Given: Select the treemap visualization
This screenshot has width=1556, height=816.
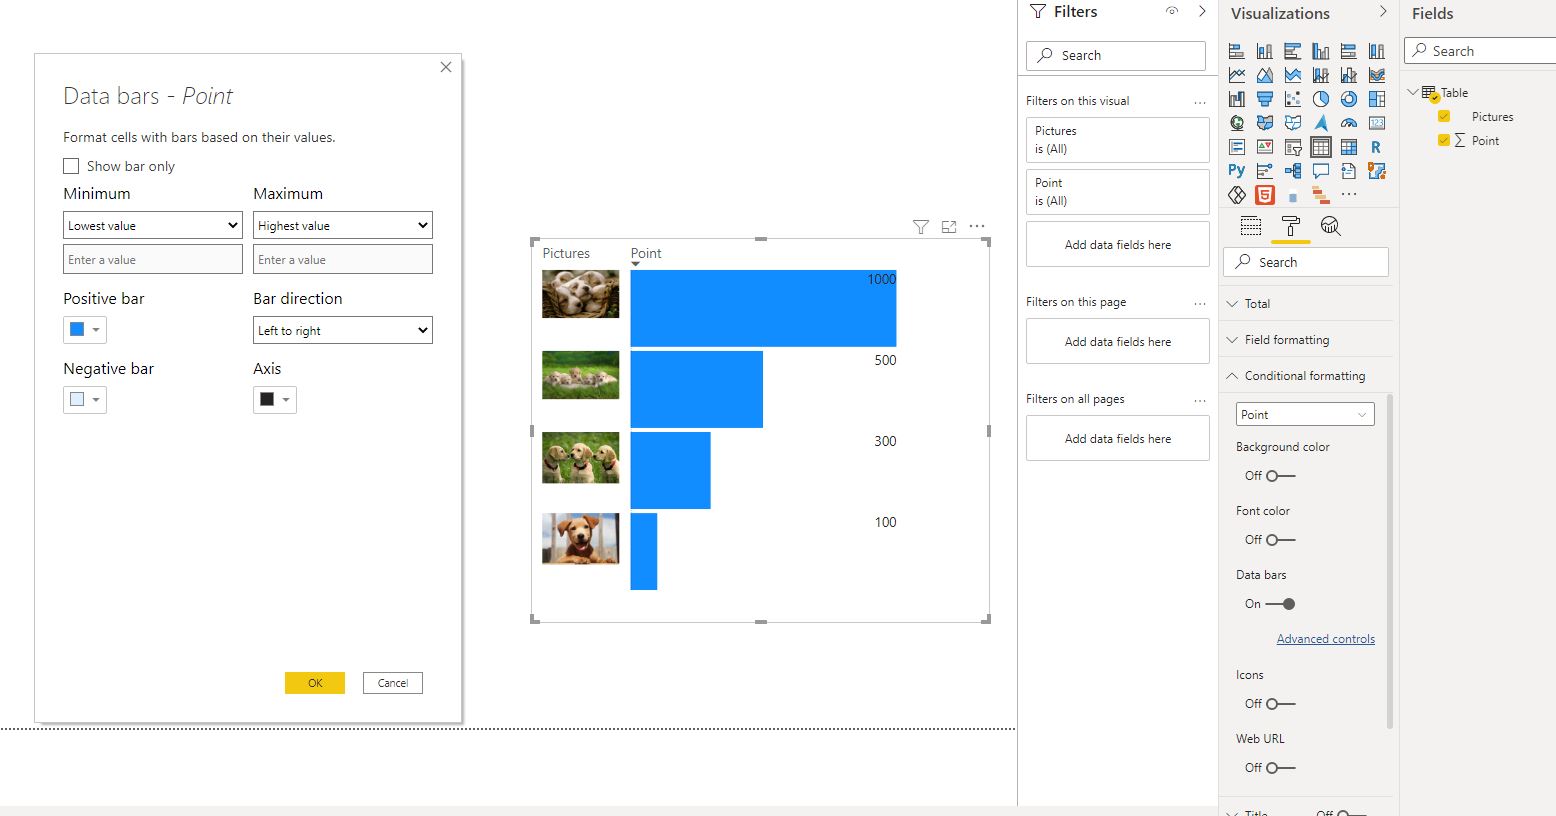Looking at the screenshot, I should click(1377, 99).
